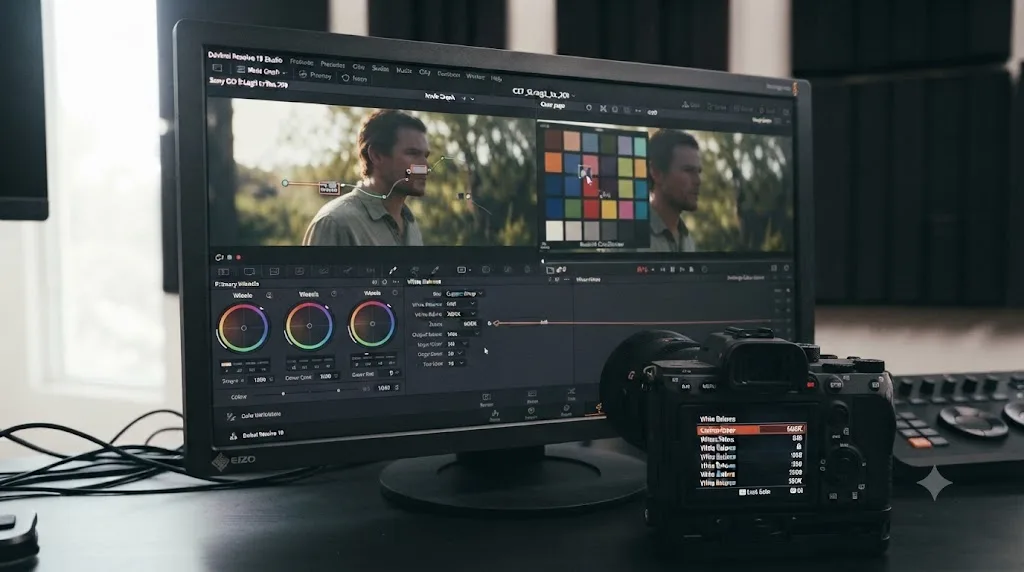
Task: Open the three-dots menu in the Primary Wheels header
Action: click(x=394, y=282)
